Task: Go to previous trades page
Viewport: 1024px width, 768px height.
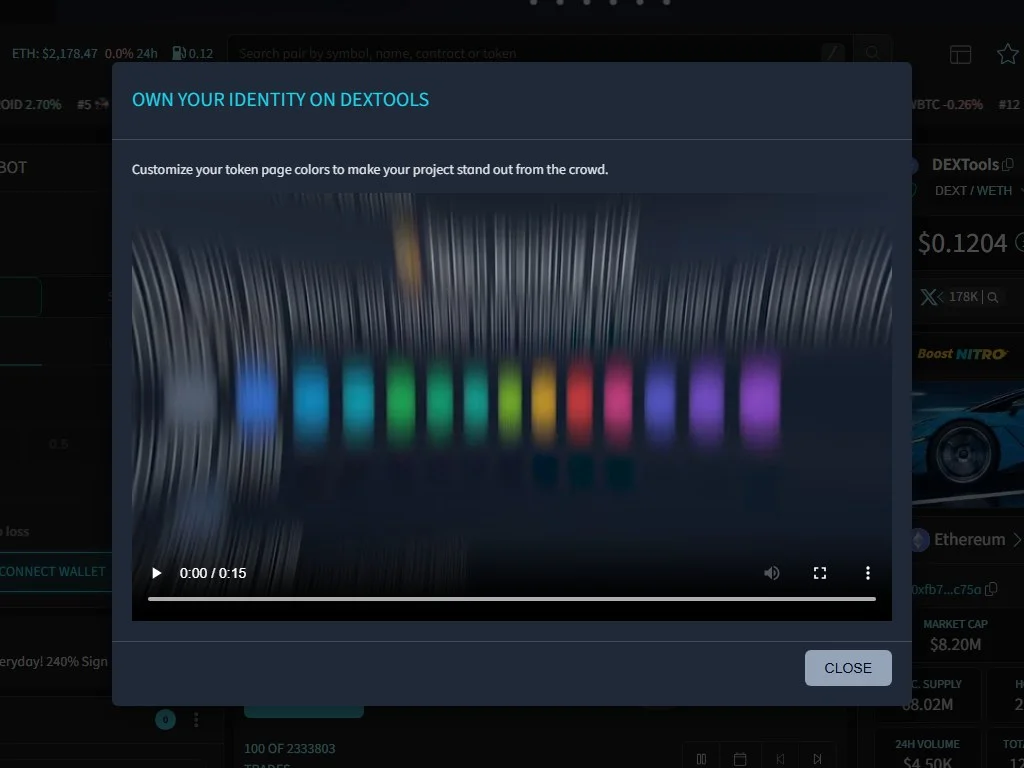Action: click(x=780, y=759)
